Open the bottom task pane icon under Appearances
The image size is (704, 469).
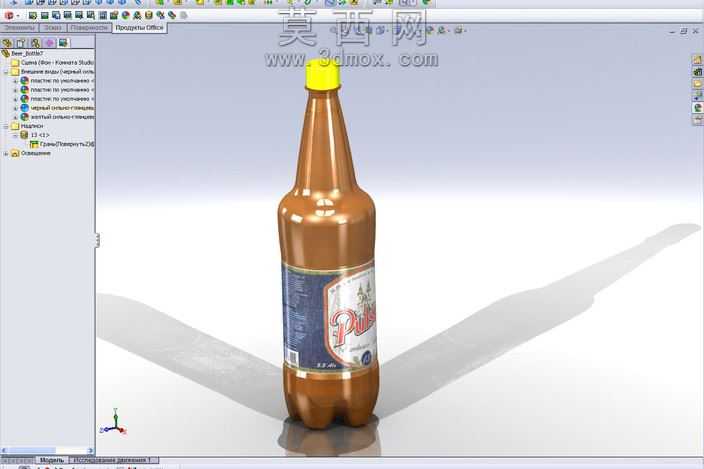pos(697,120)
